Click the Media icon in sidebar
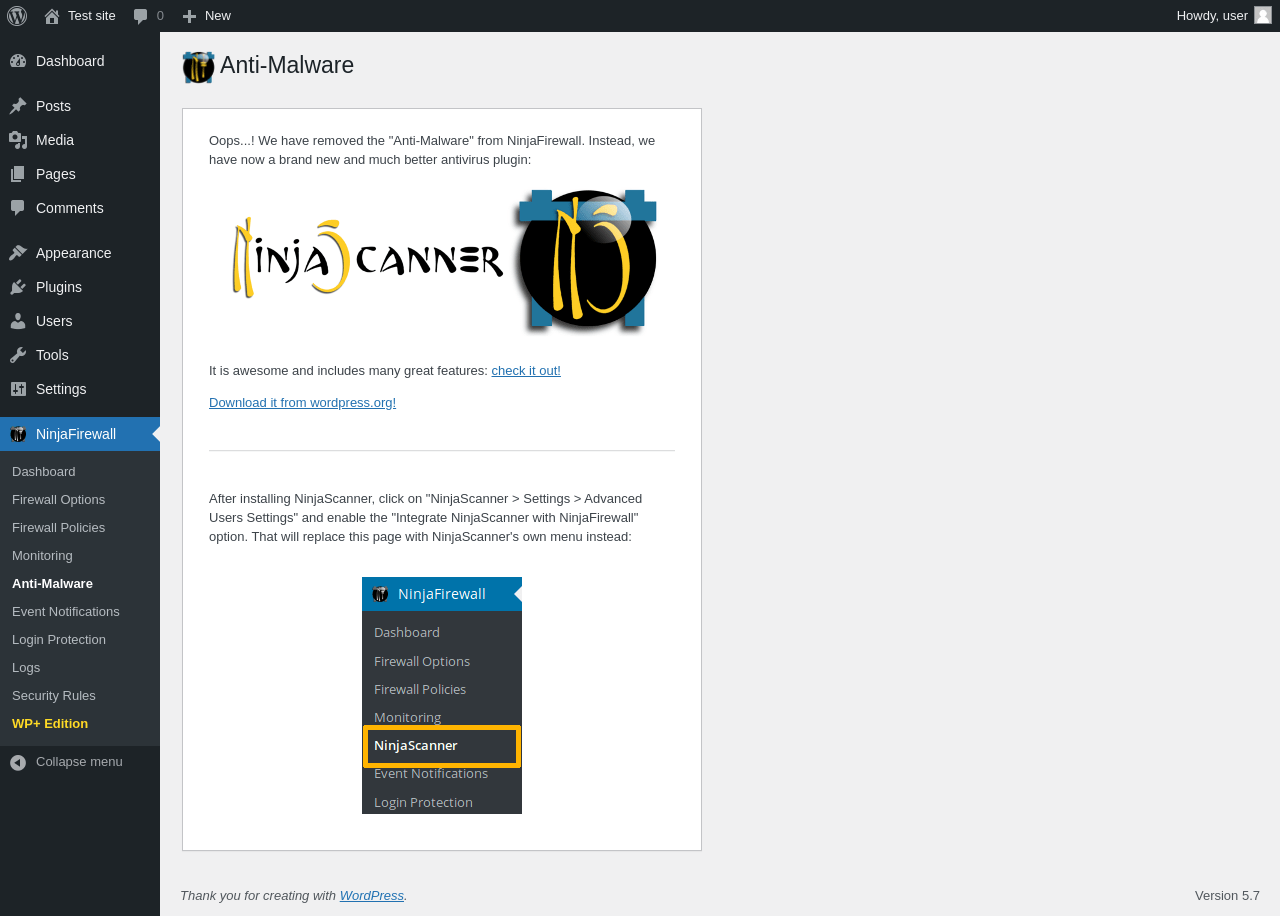This screenshot has width=1280, height=916. (18, 140)
